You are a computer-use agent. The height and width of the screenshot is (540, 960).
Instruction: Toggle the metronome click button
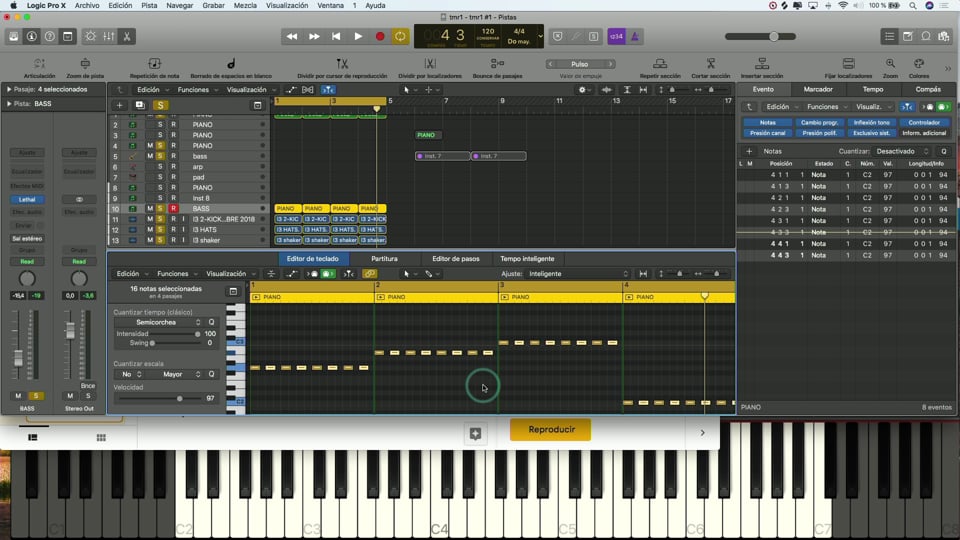point(634,36)
